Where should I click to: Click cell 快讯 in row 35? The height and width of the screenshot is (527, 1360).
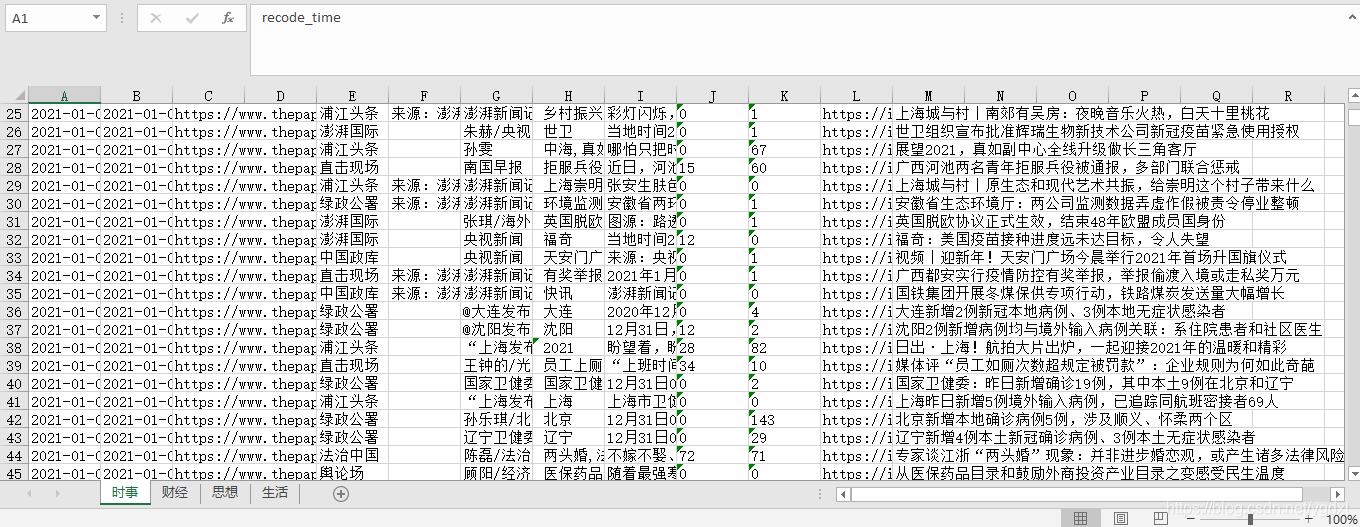coord(569,293)
